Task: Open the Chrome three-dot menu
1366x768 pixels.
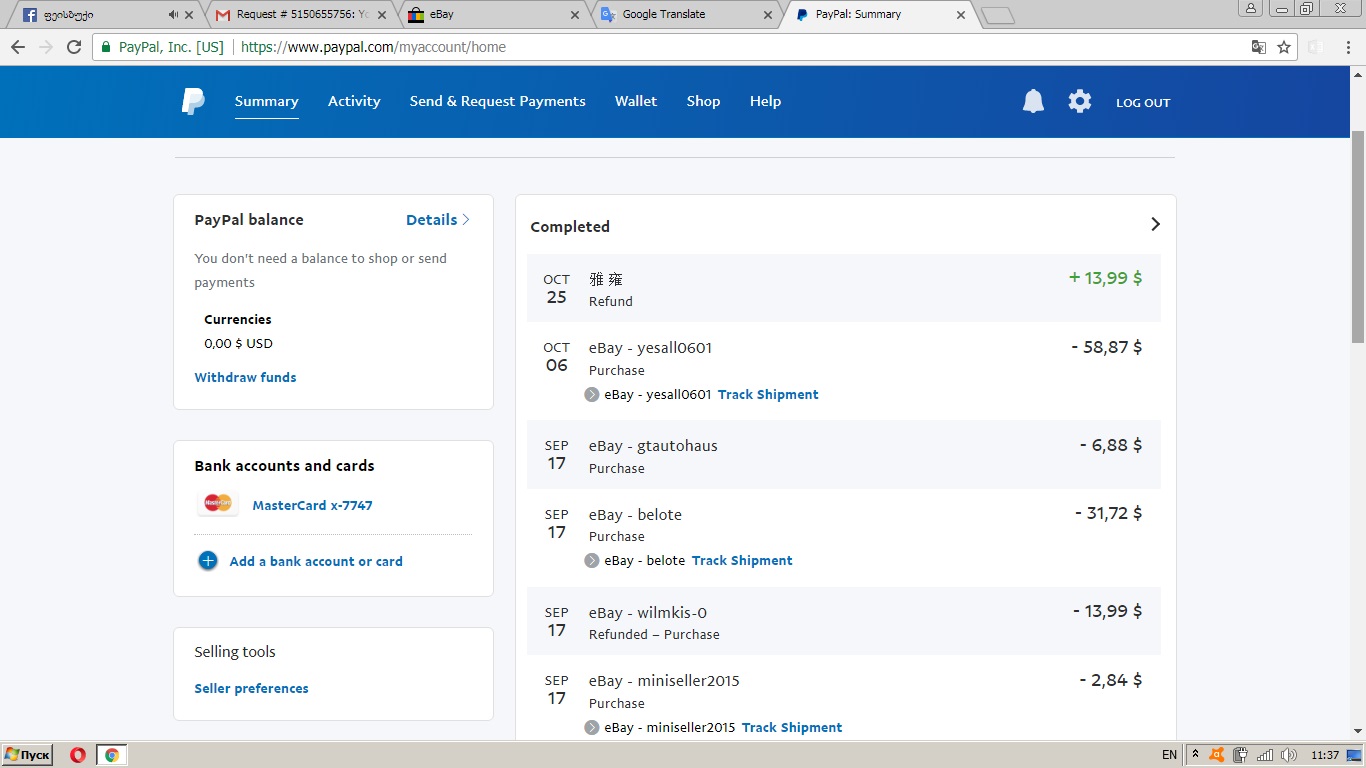Action: tap(1347, 47)
